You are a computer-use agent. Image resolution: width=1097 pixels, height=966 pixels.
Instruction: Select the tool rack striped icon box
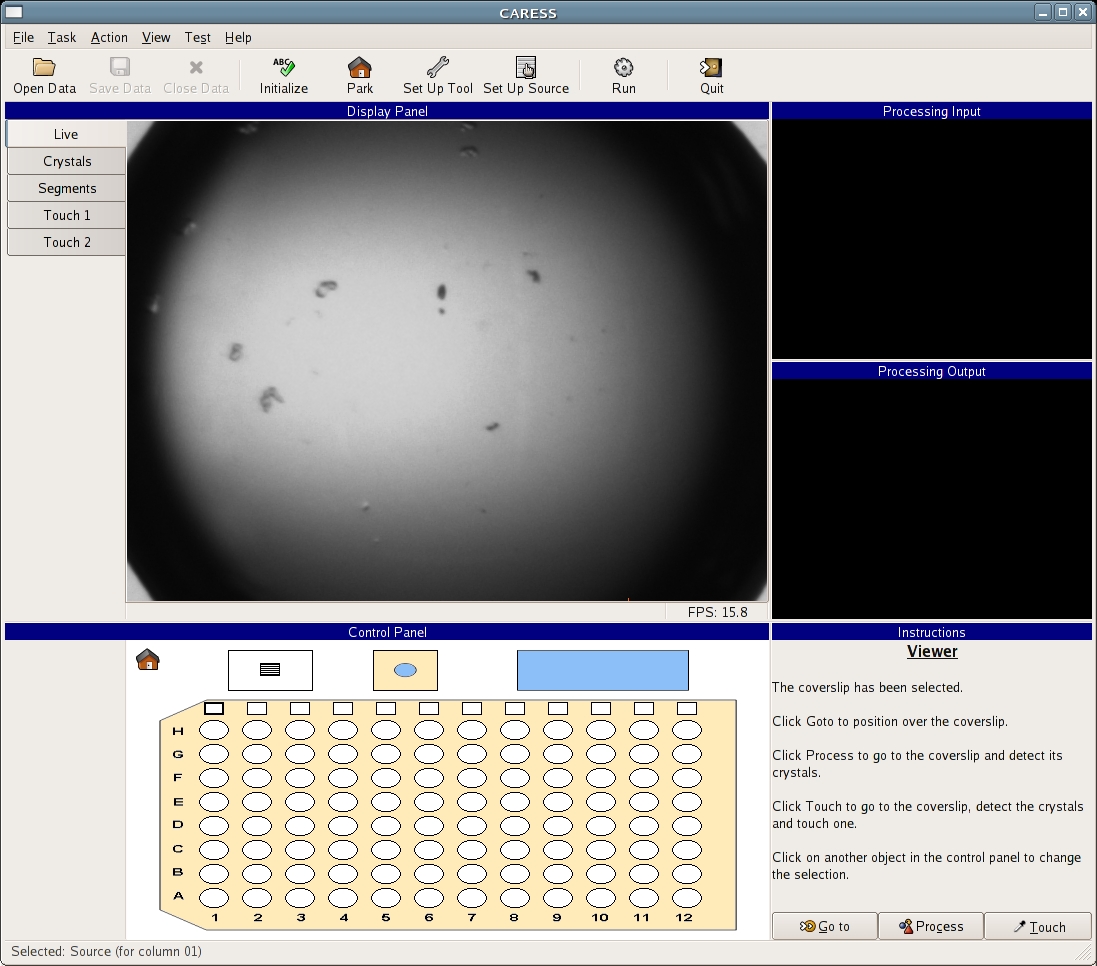tap(270, 670)
